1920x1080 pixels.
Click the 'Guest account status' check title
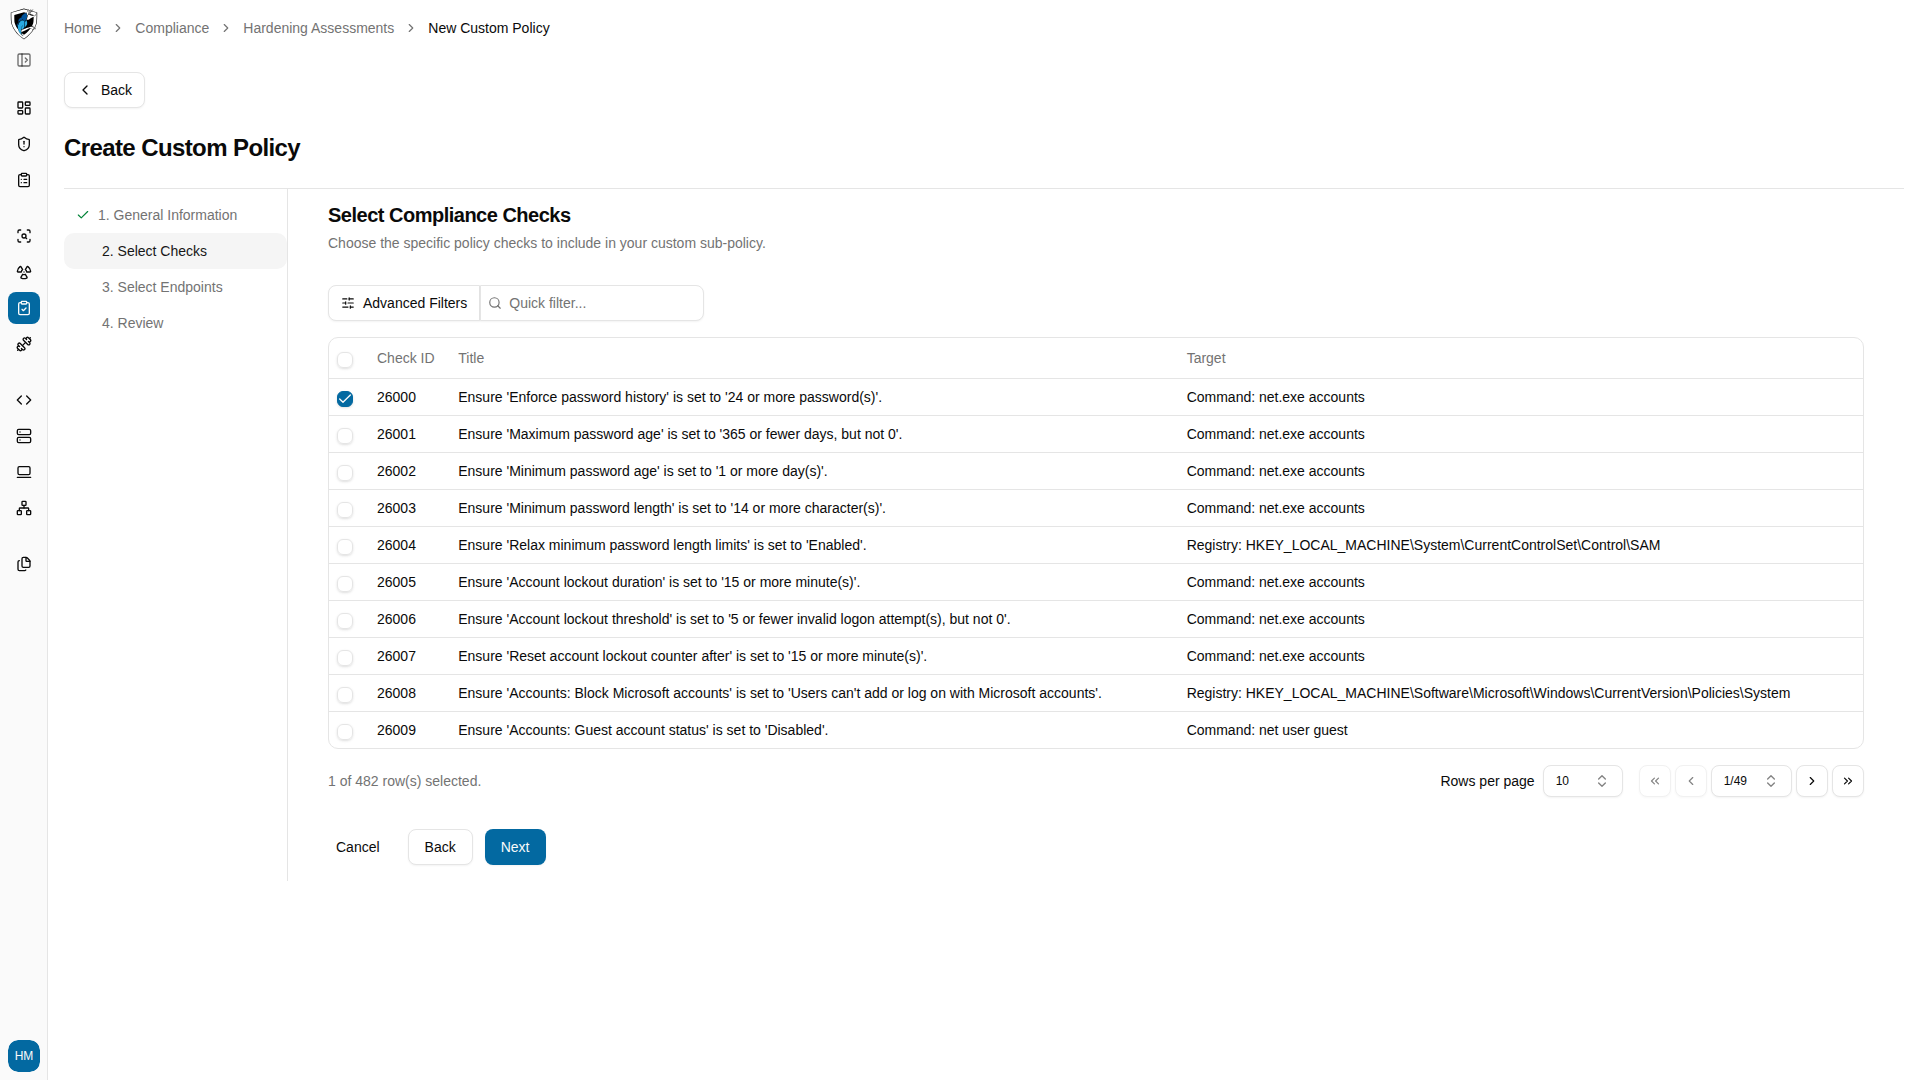[x=643, y=730]
